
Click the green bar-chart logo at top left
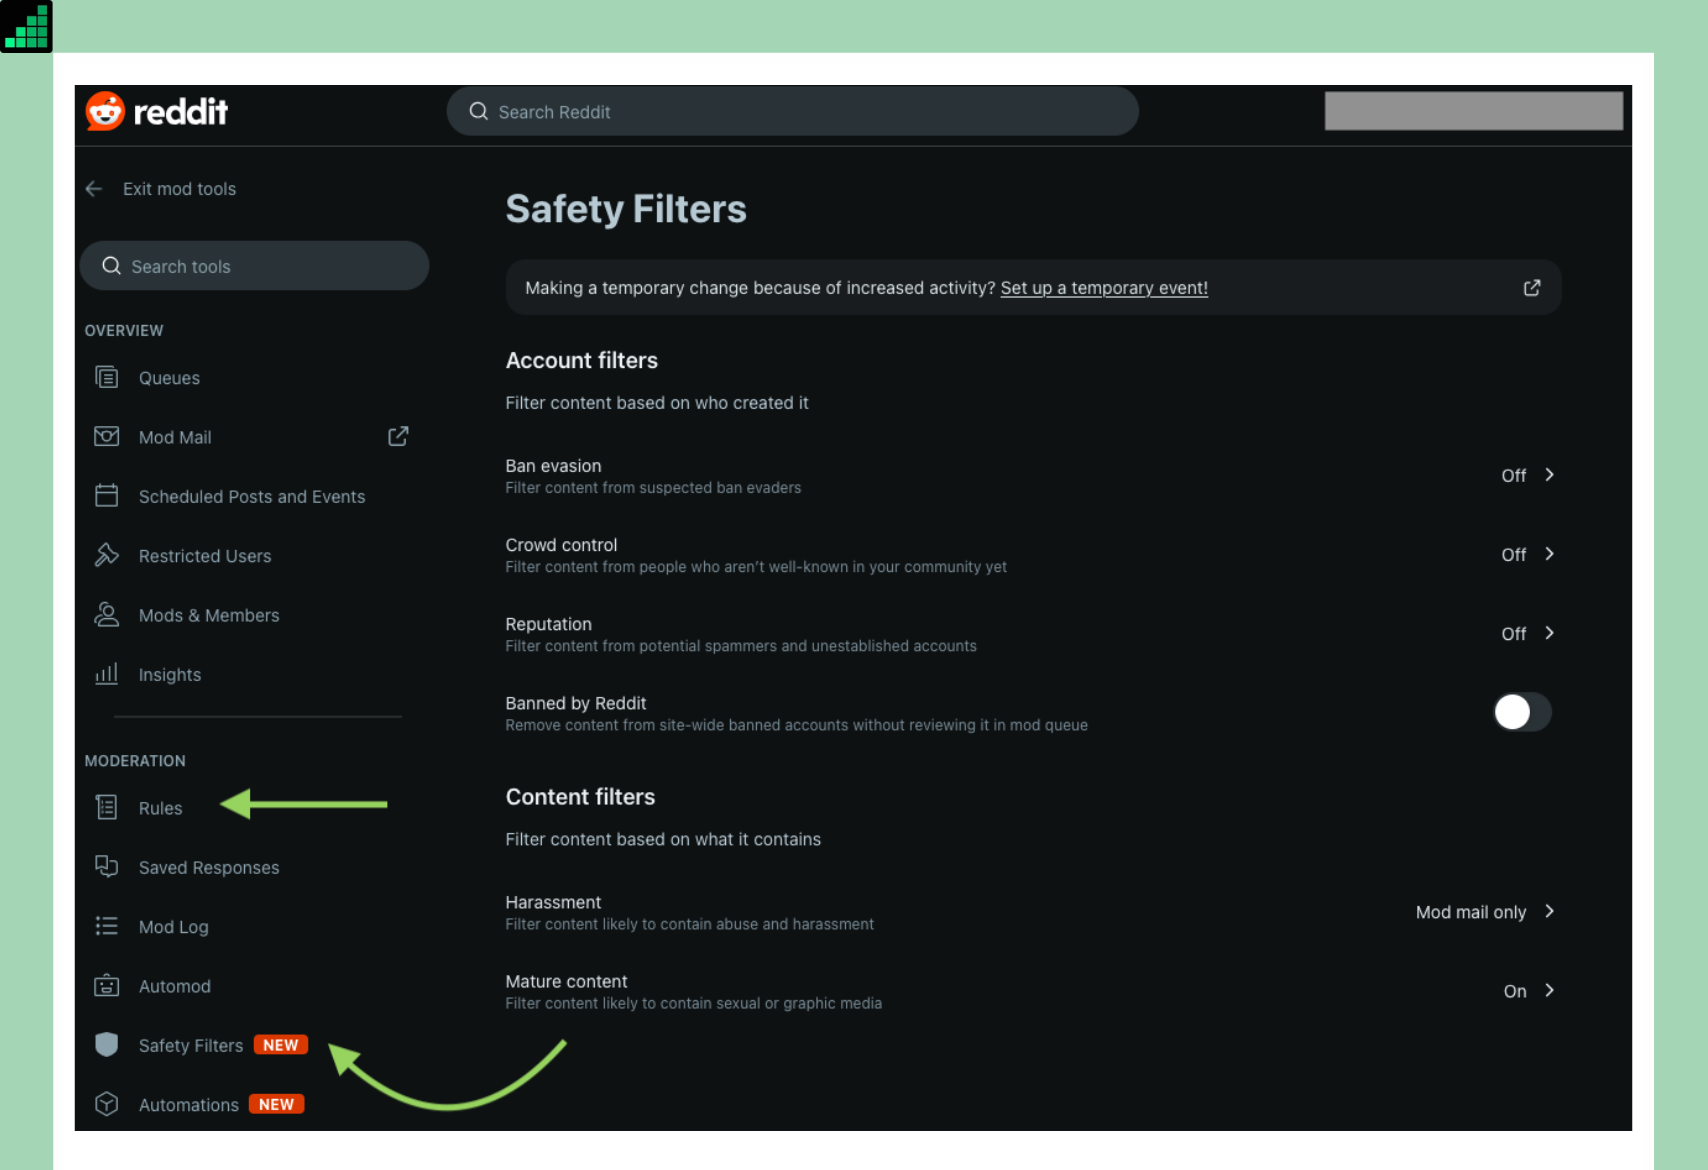click(x=26, y=26)
